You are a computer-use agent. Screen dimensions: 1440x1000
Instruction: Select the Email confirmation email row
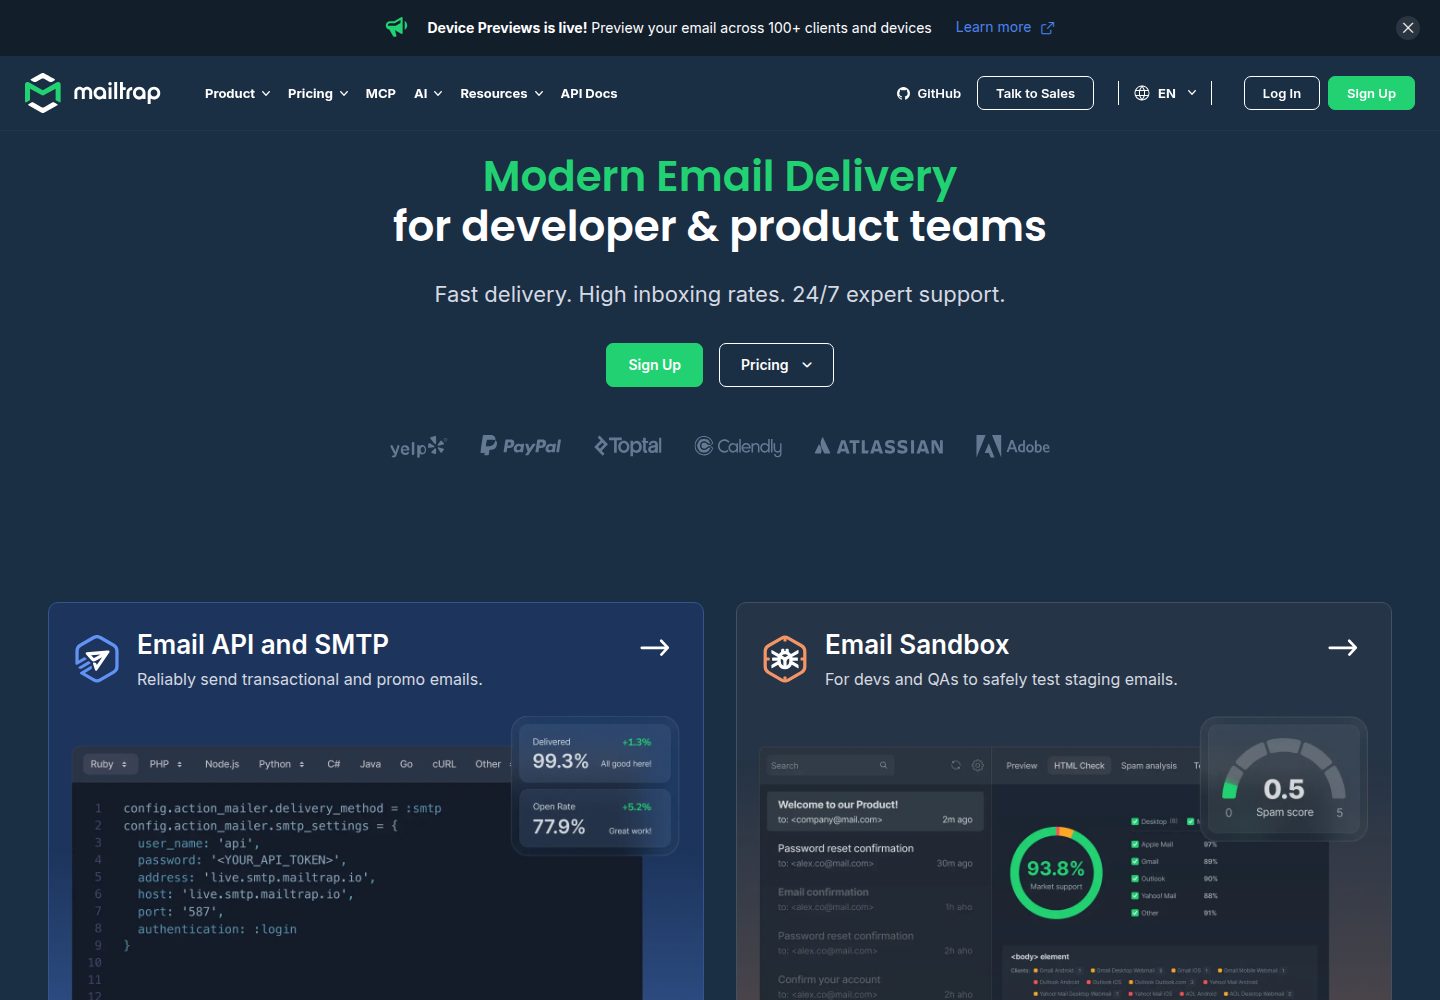point(875,899)
